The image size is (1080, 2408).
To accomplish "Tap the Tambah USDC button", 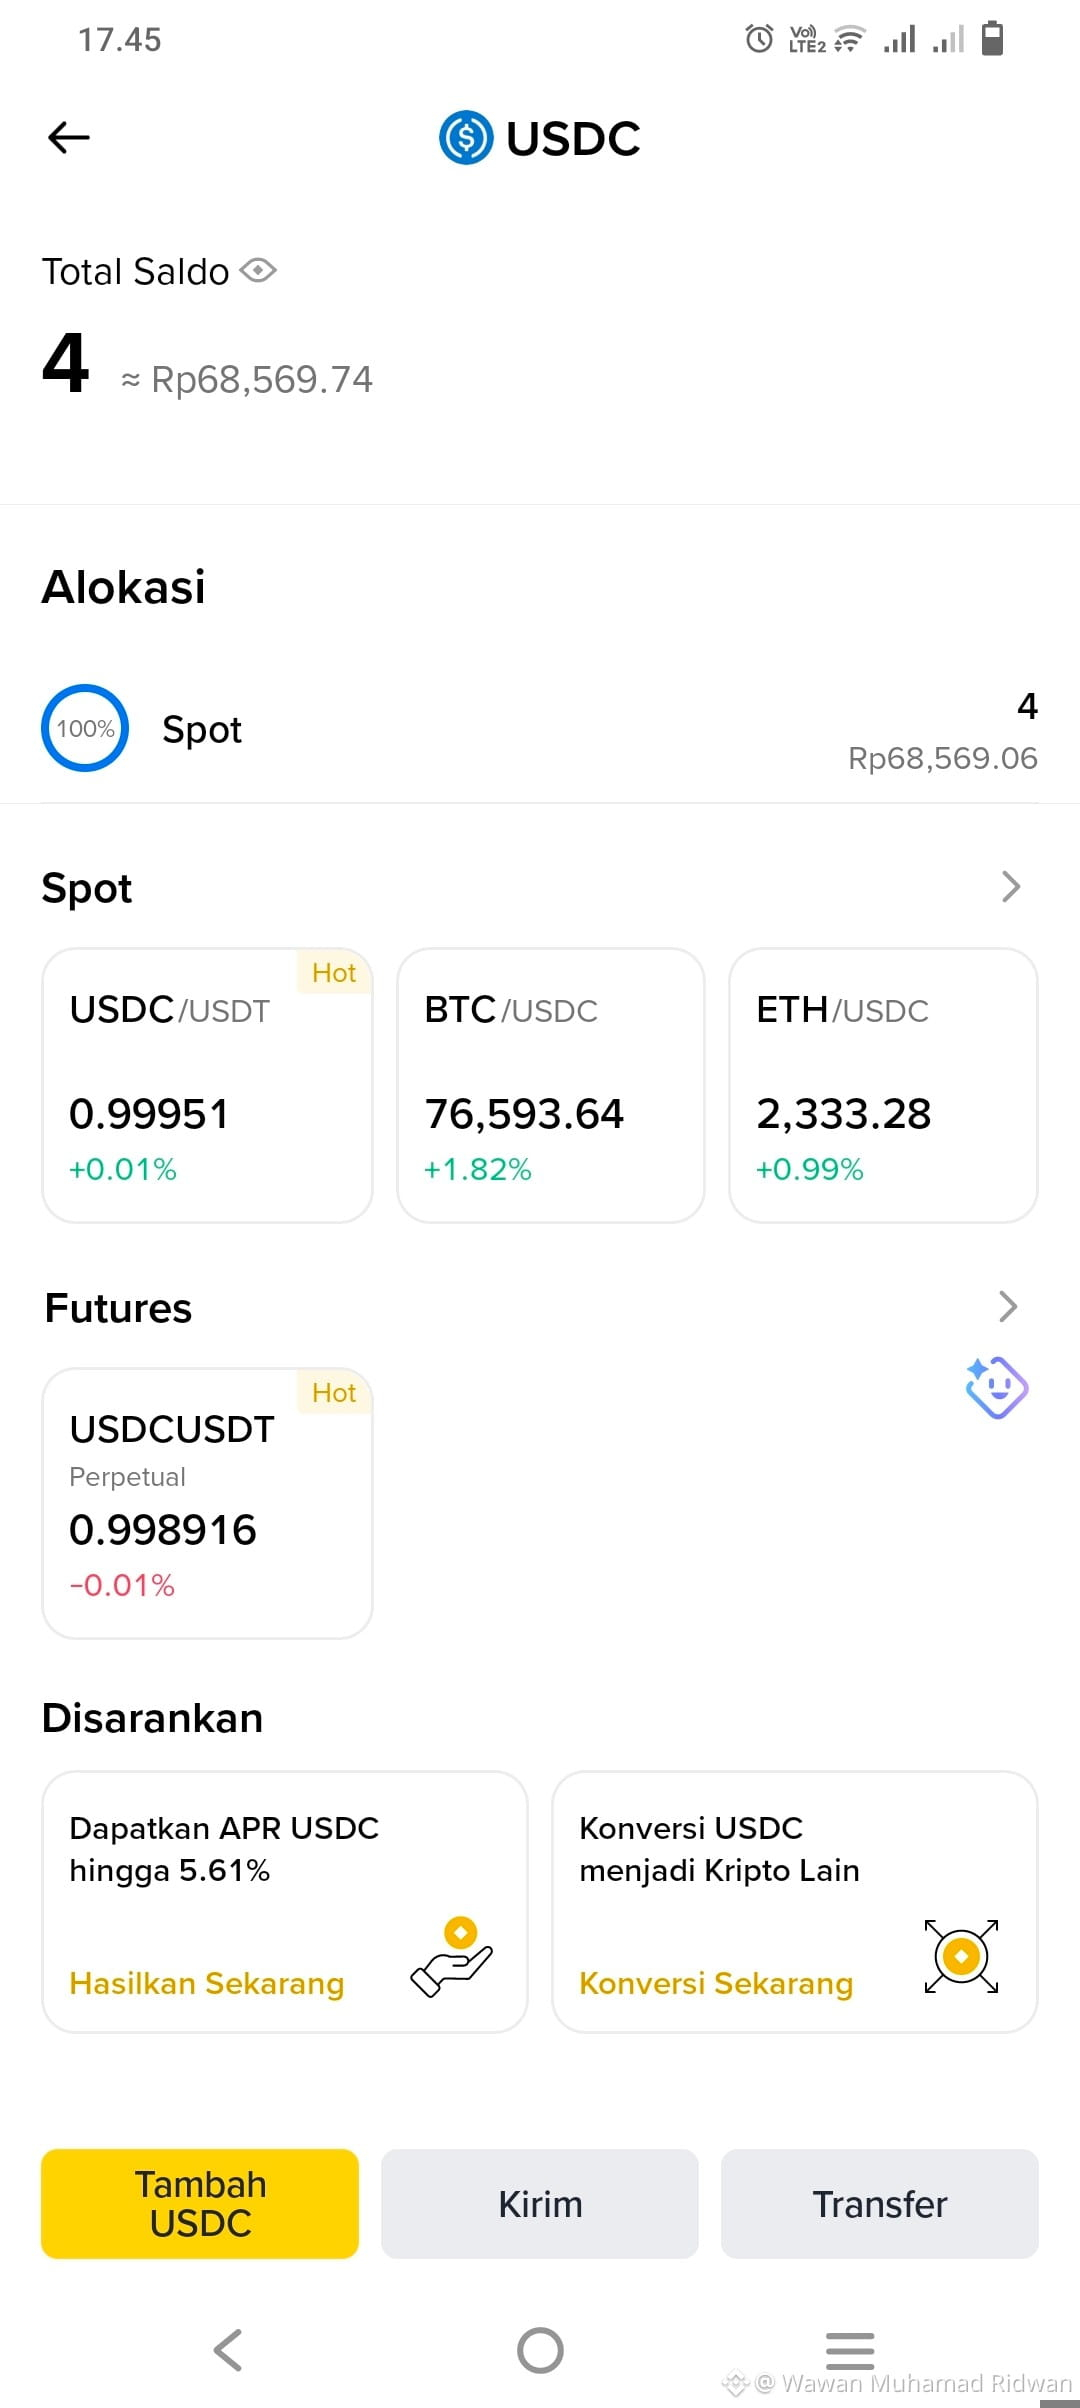I will (x=200, y=2203).
